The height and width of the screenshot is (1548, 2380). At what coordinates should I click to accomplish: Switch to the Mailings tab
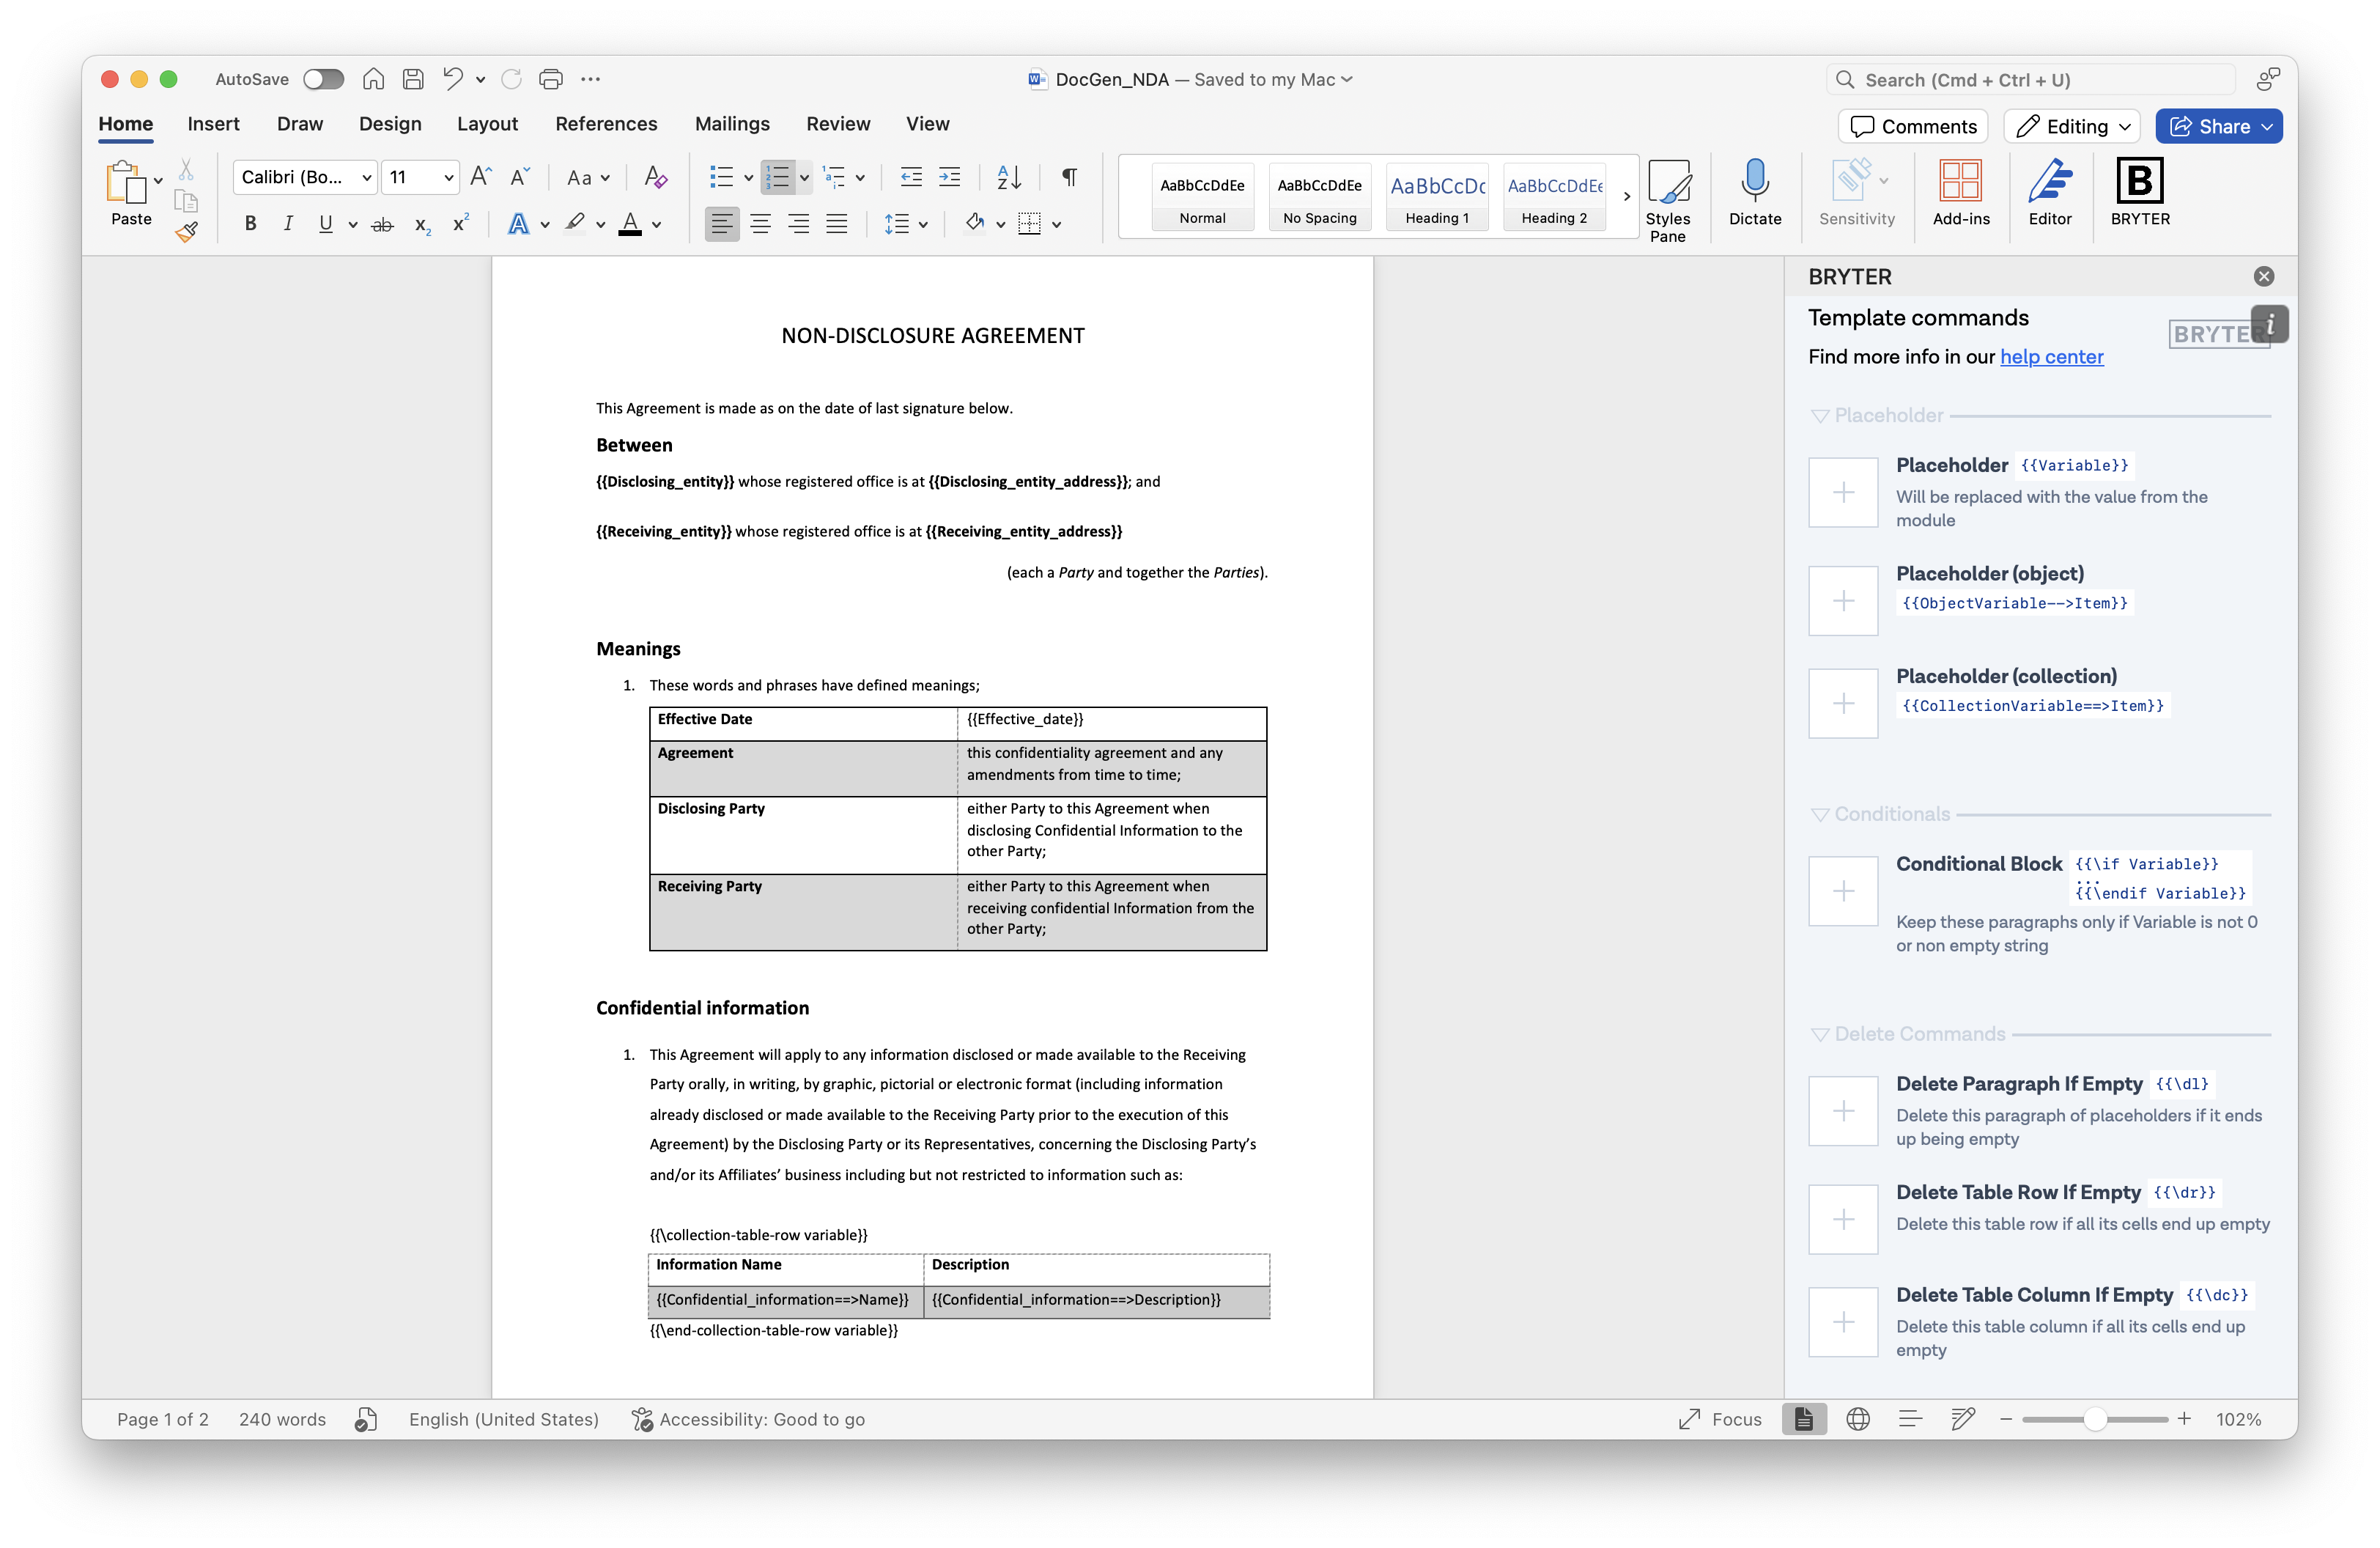[x=732, y=124]
